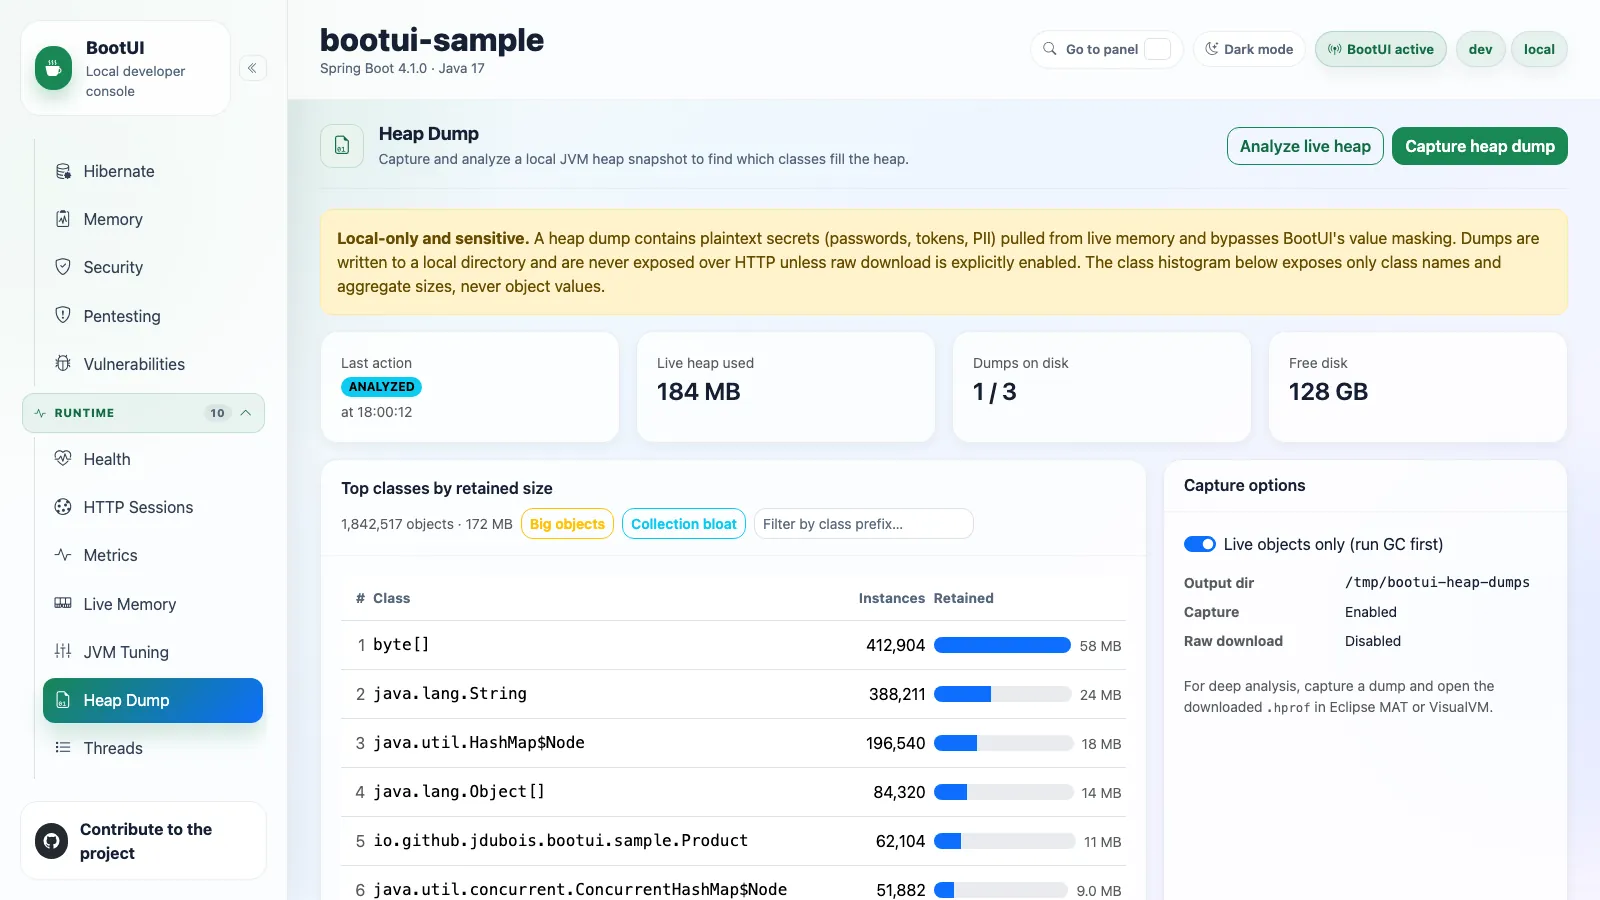Click the ANALYZED status badge
1600x900 pixels.
[381, 387]
